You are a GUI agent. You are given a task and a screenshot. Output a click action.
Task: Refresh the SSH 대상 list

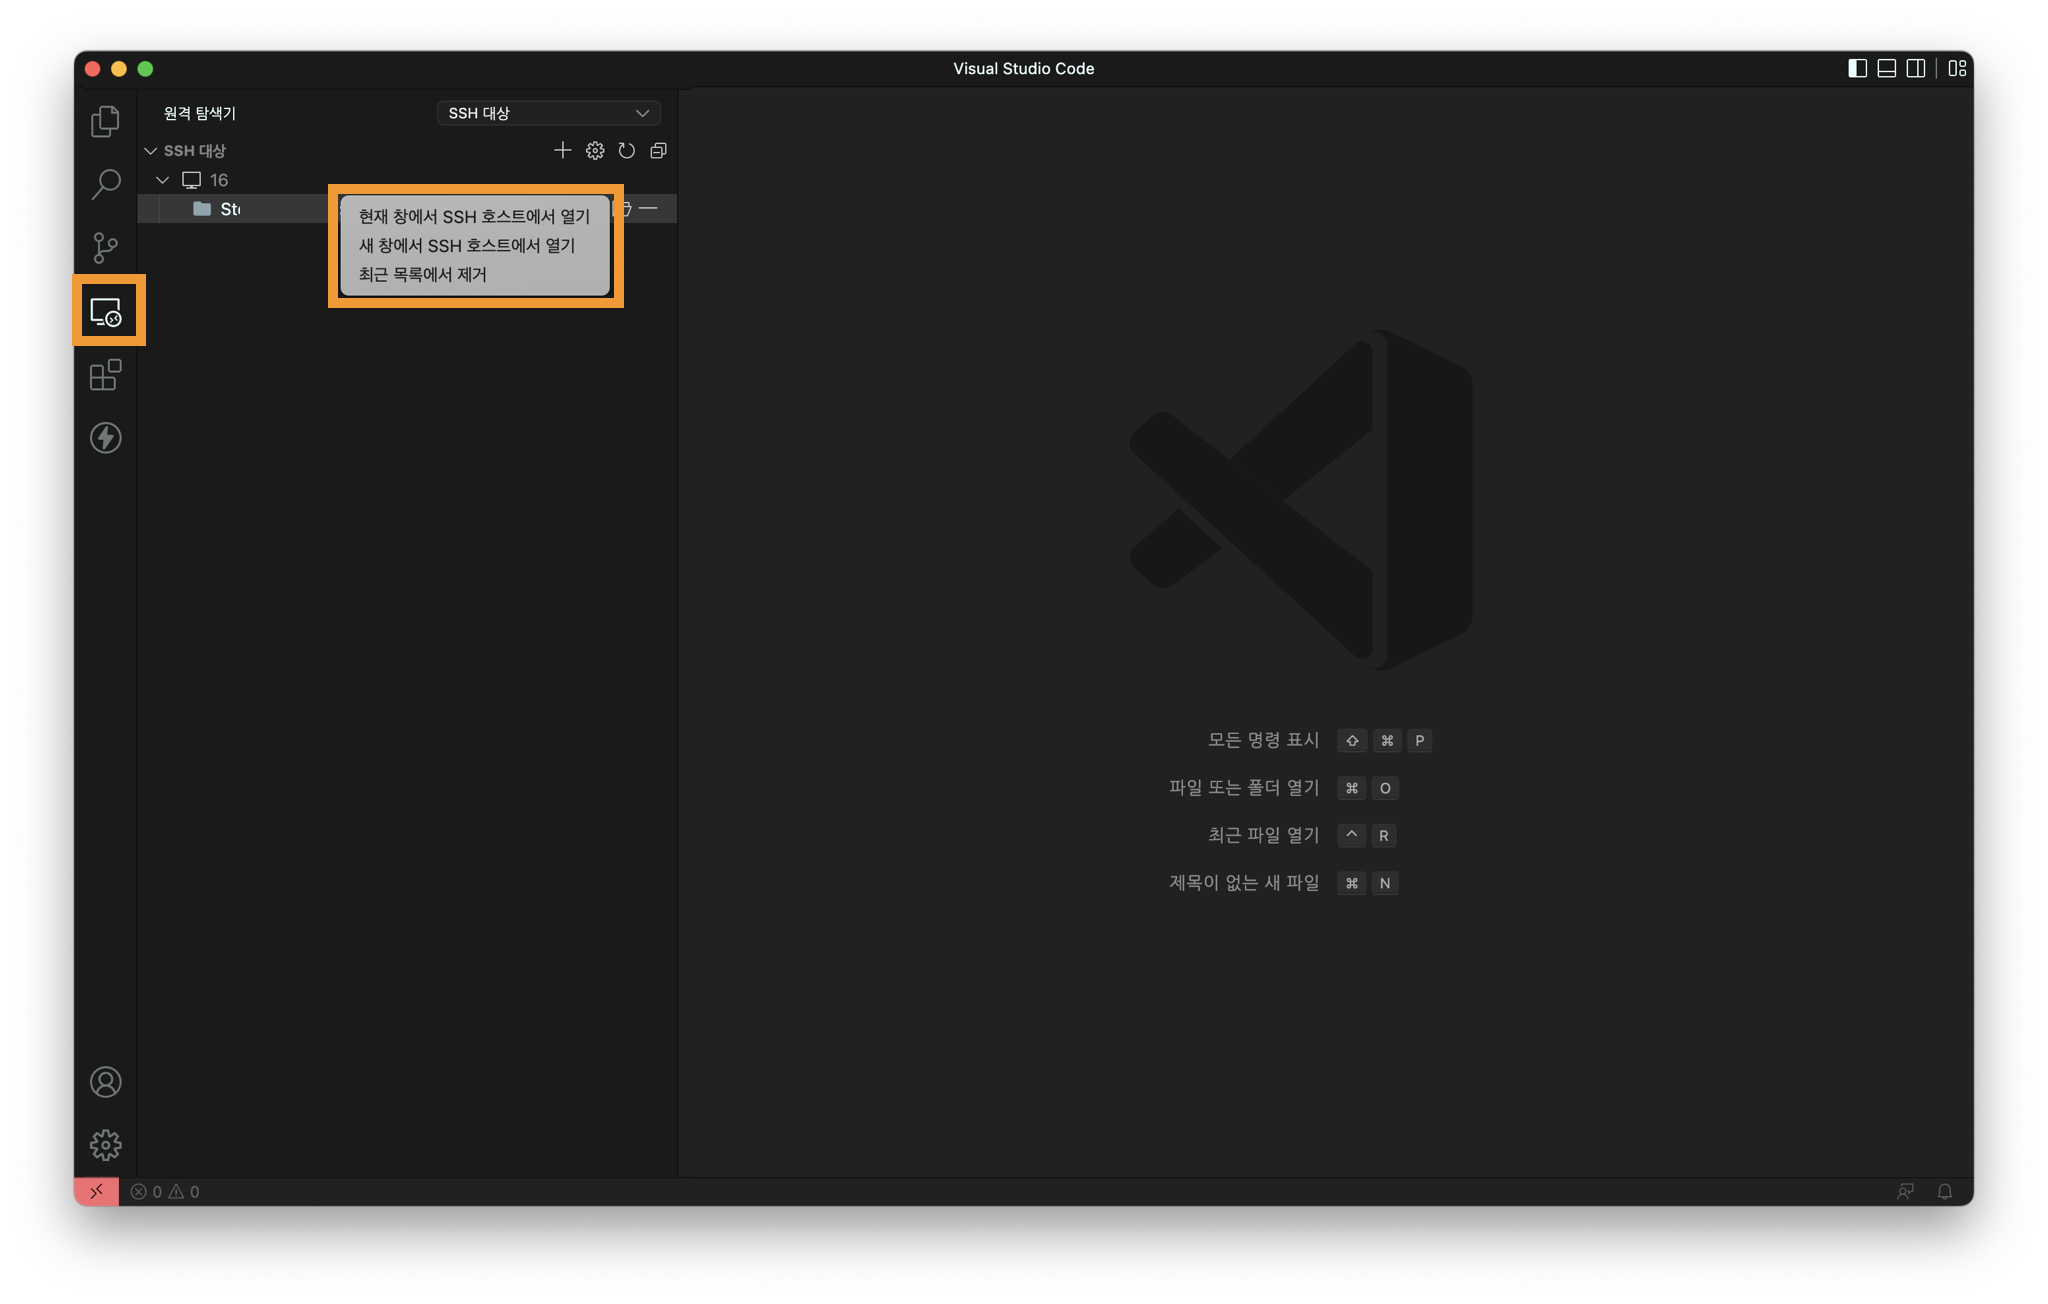pos(627,150)
